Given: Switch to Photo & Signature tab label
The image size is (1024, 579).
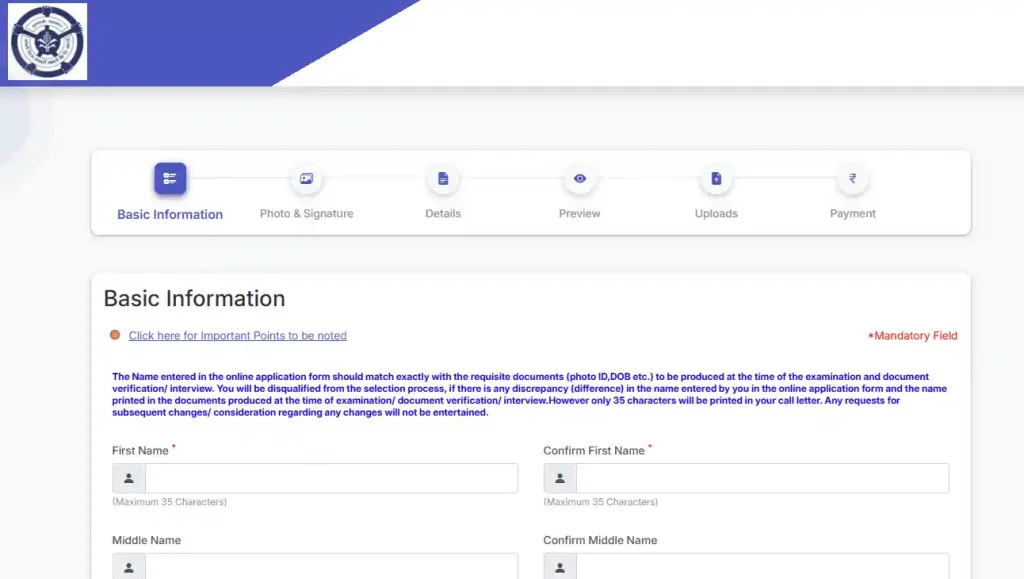Looking at the screenshot, I should (x=306, y=213).
